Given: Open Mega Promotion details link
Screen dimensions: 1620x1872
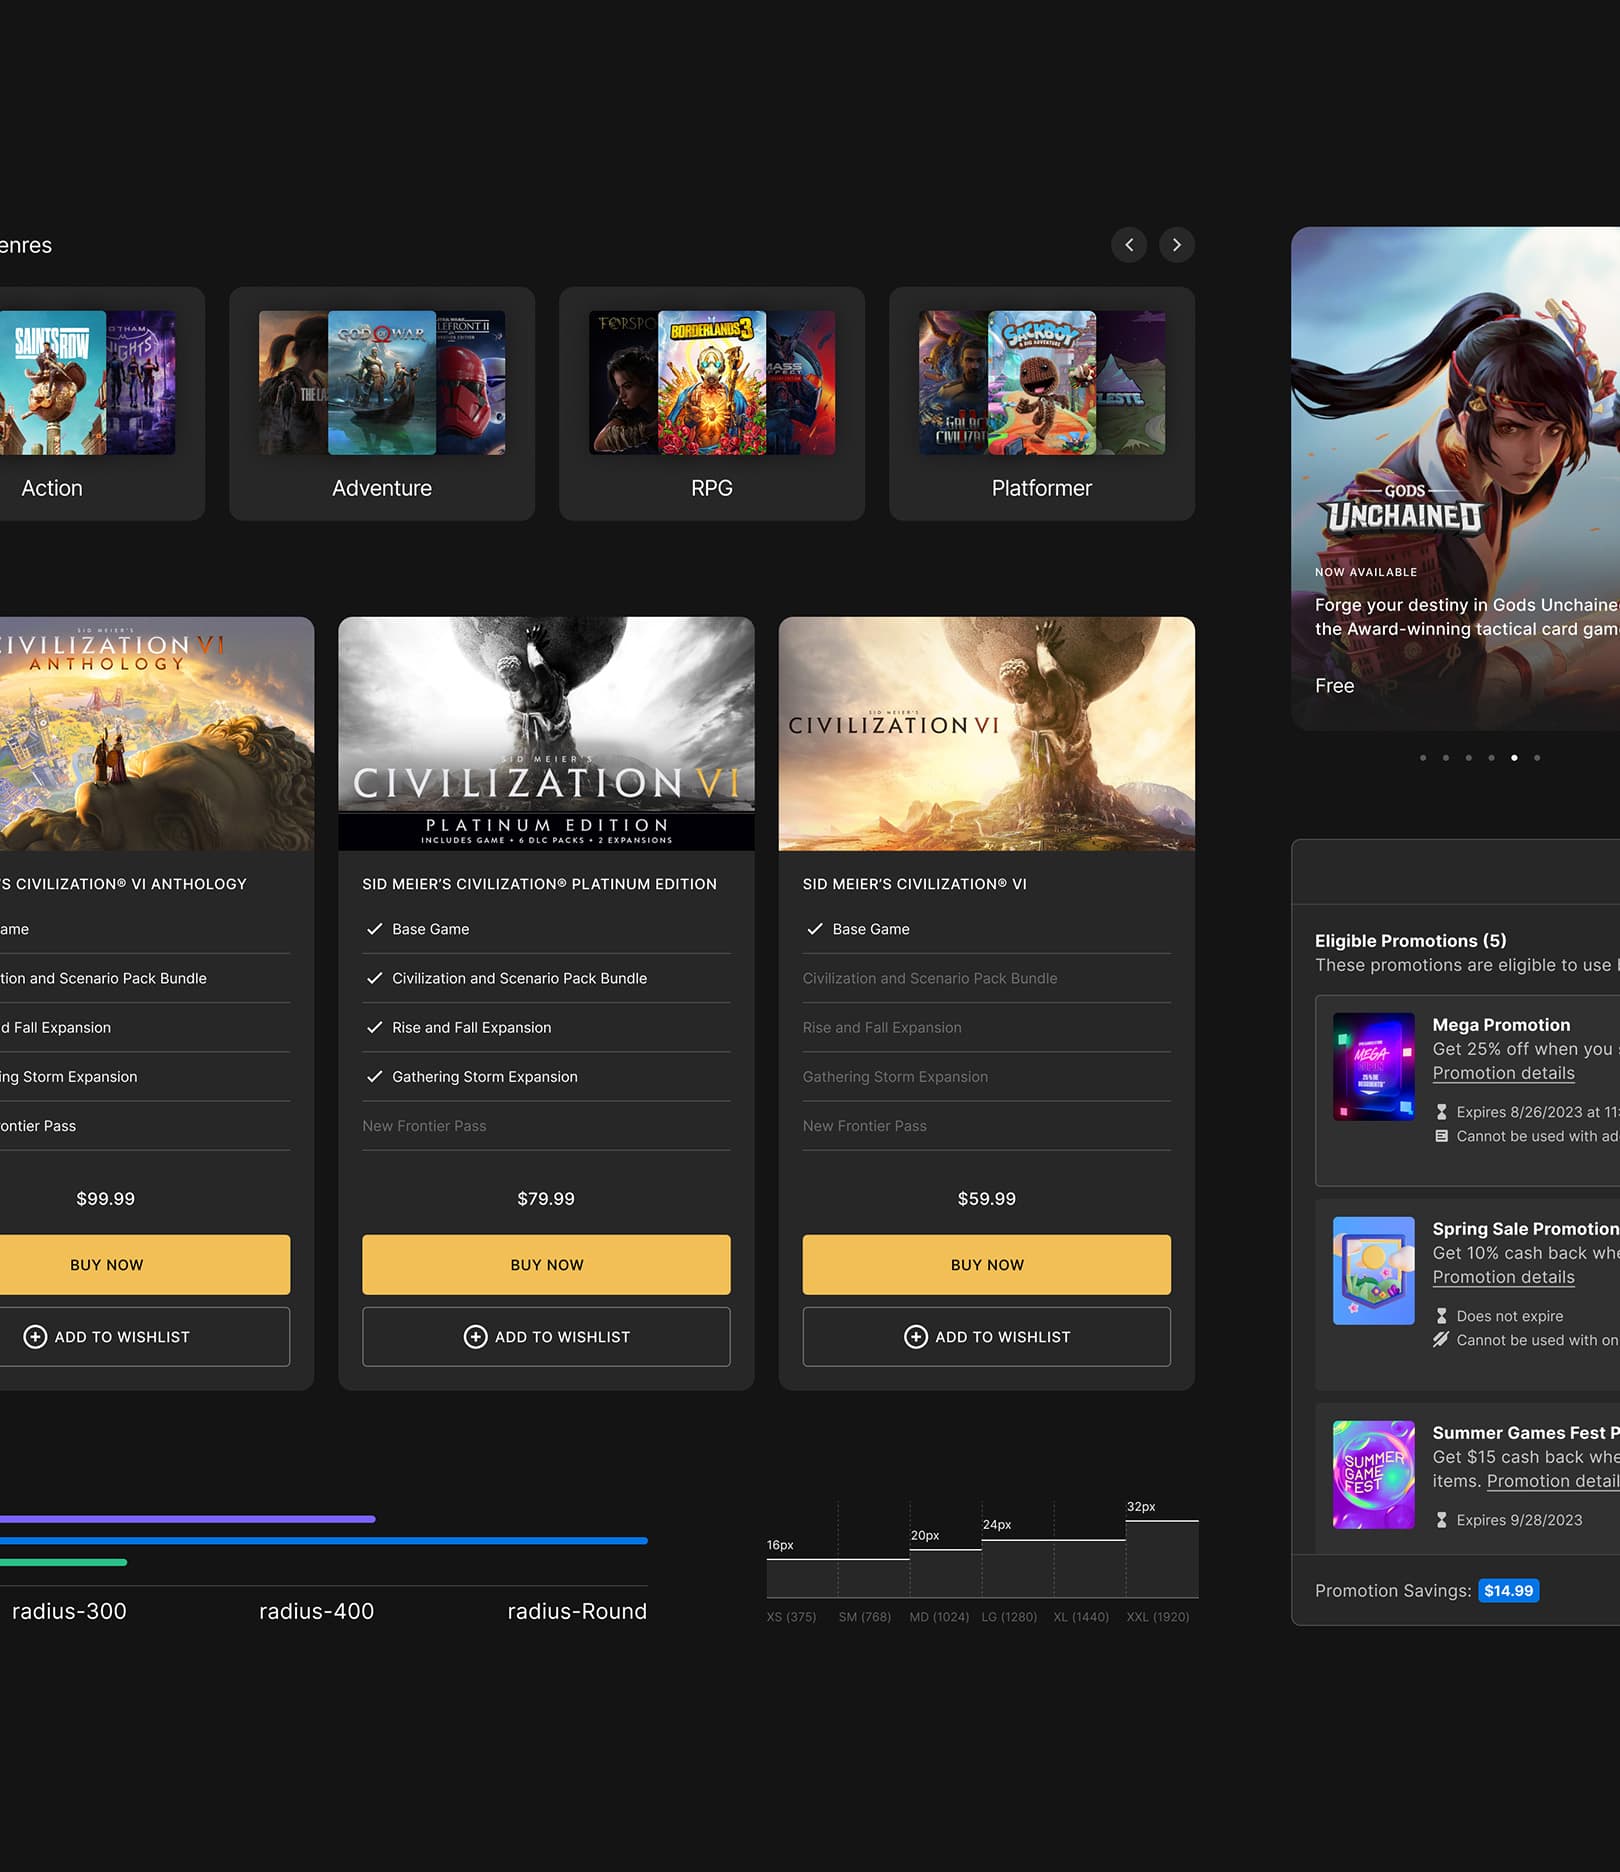Looking at the screenshot, I should pos(1503,1073).
